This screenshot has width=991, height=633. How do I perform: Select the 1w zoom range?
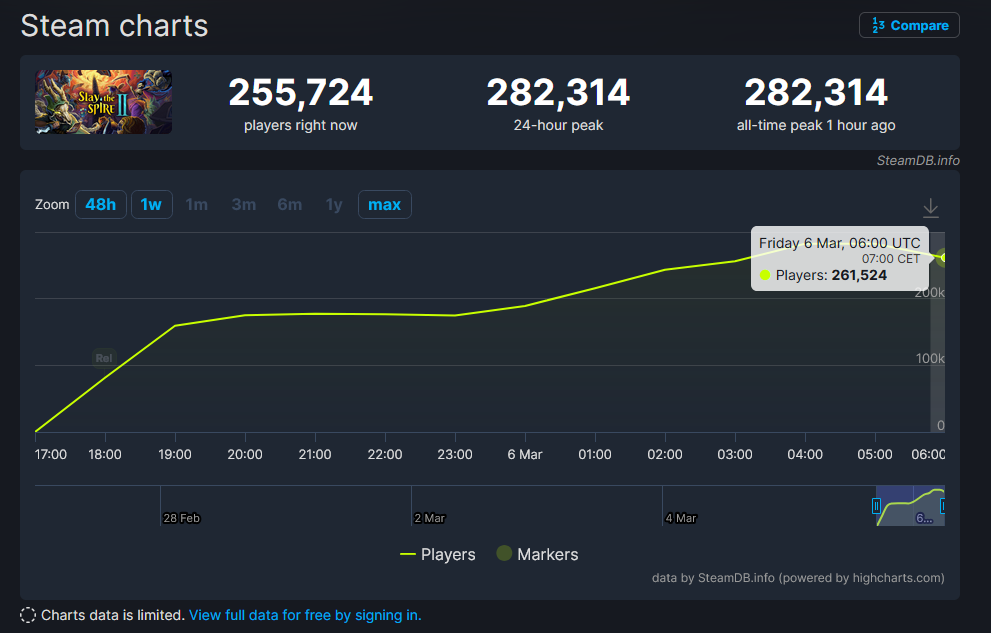tap(152, 205)
